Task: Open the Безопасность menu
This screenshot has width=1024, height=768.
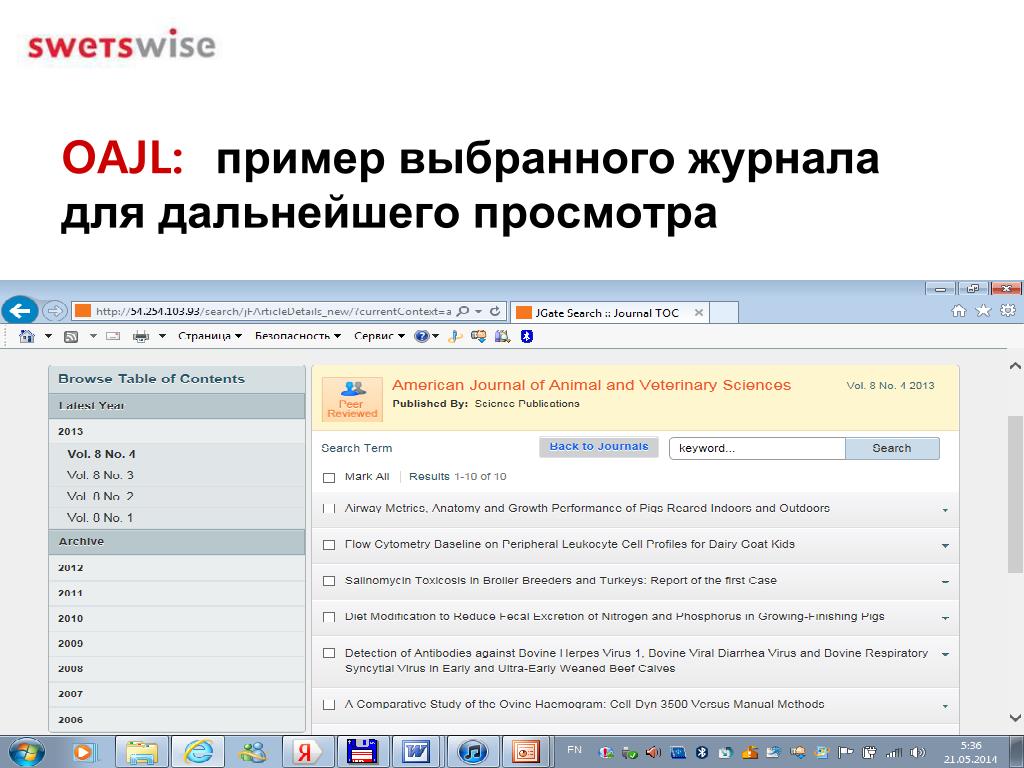Action: pos(298,336)
